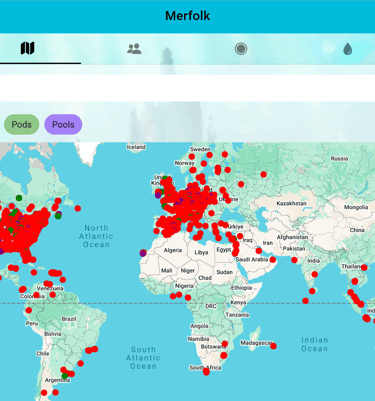Viewport: 375px width, 401px height.
Task: Click the Merfolk title
Action: pyautogui.click(x=188, y=16)
